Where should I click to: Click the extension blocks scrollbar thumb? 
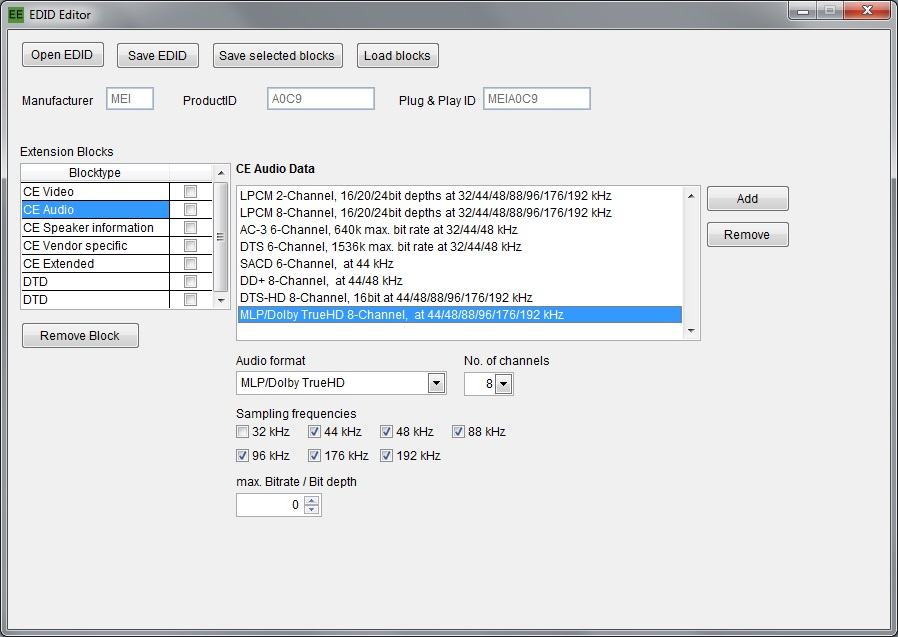click(221, 237)
